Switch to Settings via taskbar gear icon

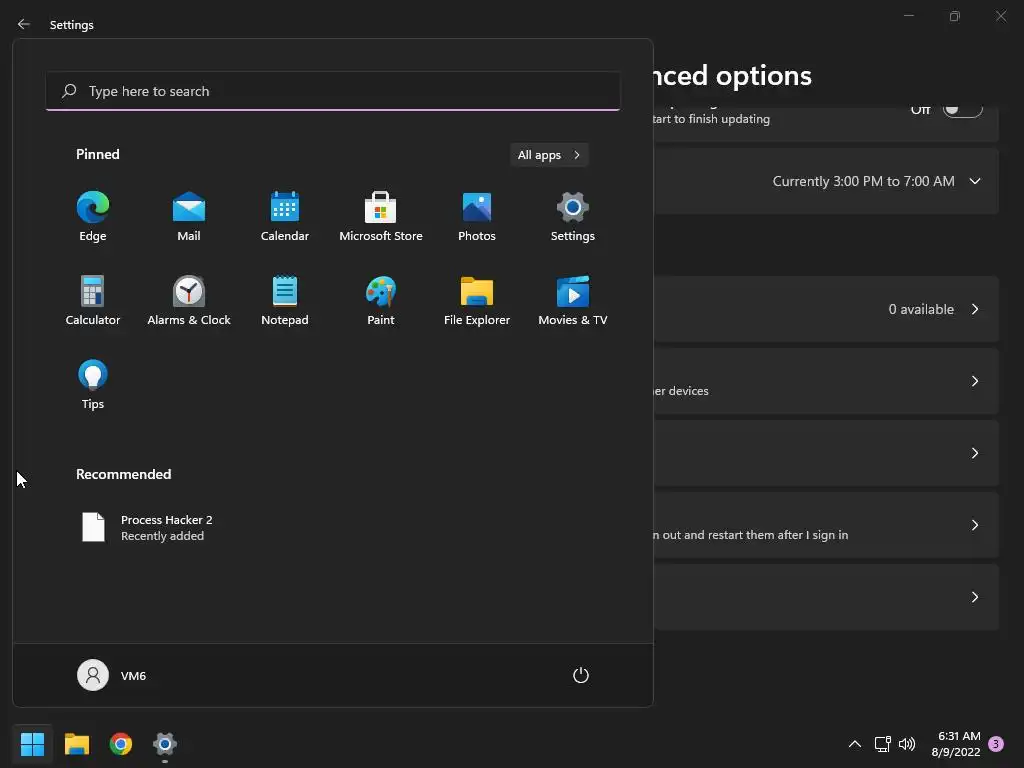pos(165,744)
